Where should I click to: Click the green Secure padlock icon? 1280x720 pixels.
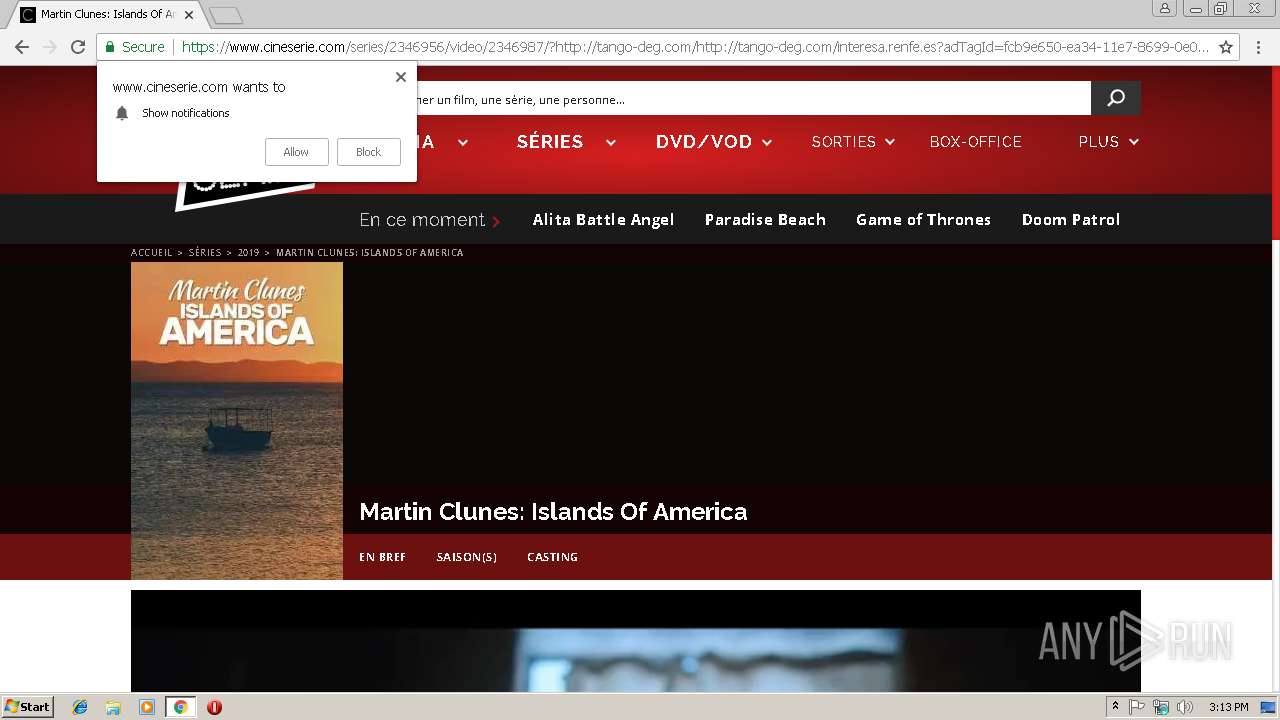pyautogui.click(x=110, y=47)
